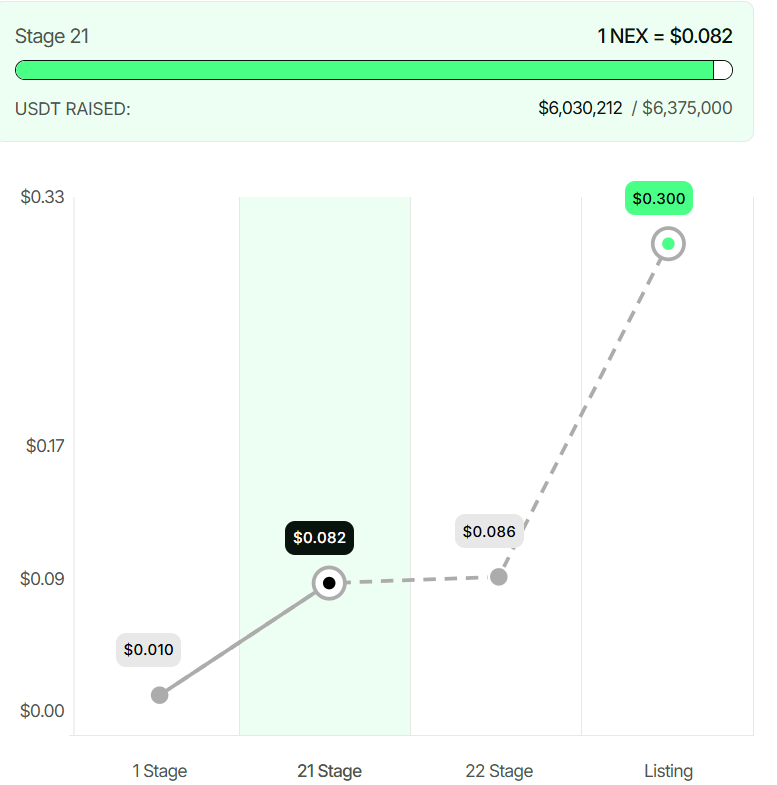This screenshot has width=777, height=785.
Task: Select the 22 Stage axis label
Action: [x=499, y=771]
